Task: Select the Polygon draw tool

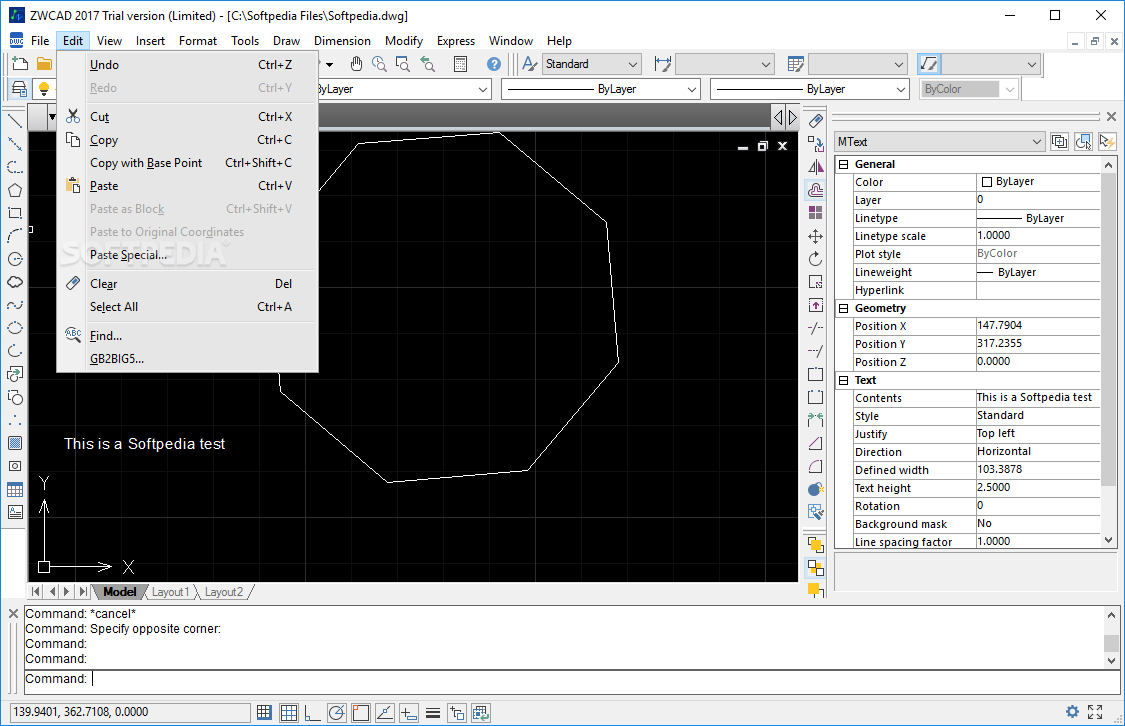Action: tap(14, 190)
